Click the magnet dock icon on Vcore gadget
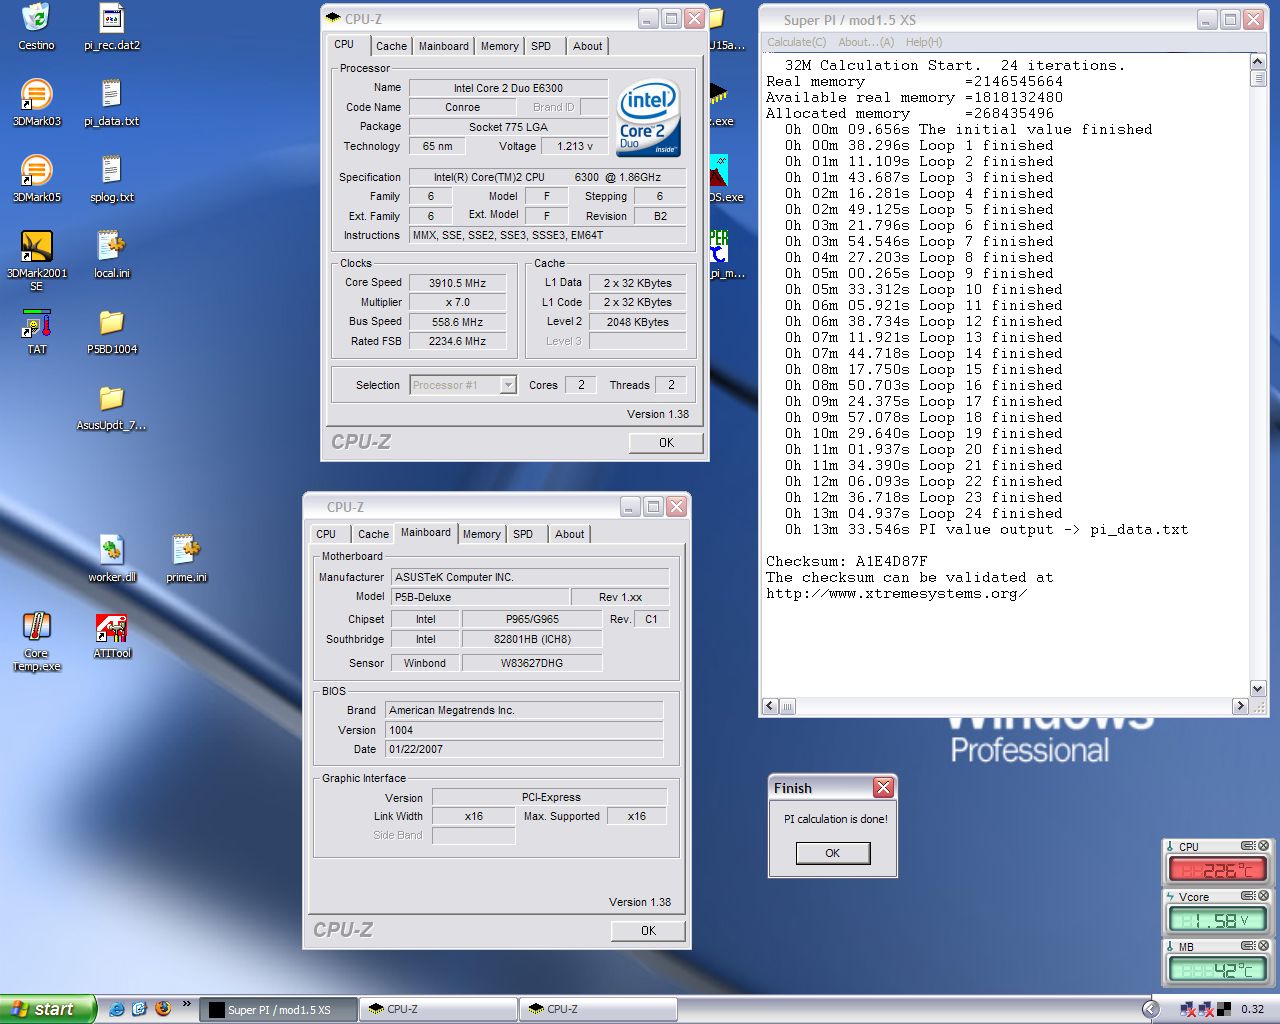 pos(1248,896)
